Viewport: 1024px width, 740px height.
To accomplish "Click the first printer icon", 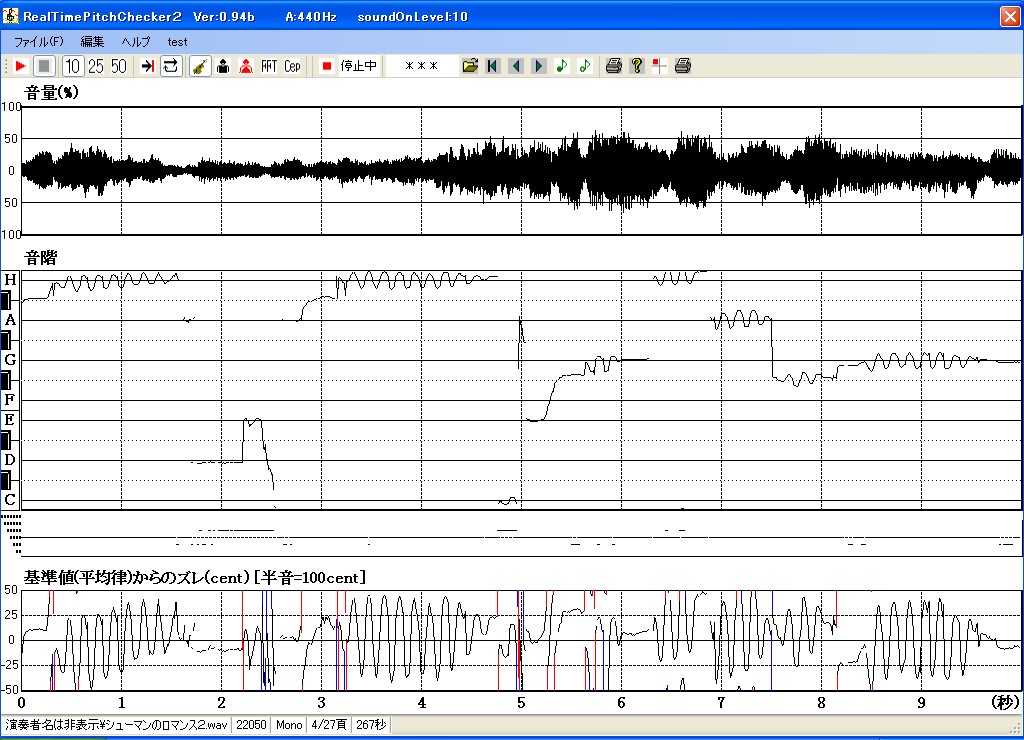I will (x=613, y=66).
